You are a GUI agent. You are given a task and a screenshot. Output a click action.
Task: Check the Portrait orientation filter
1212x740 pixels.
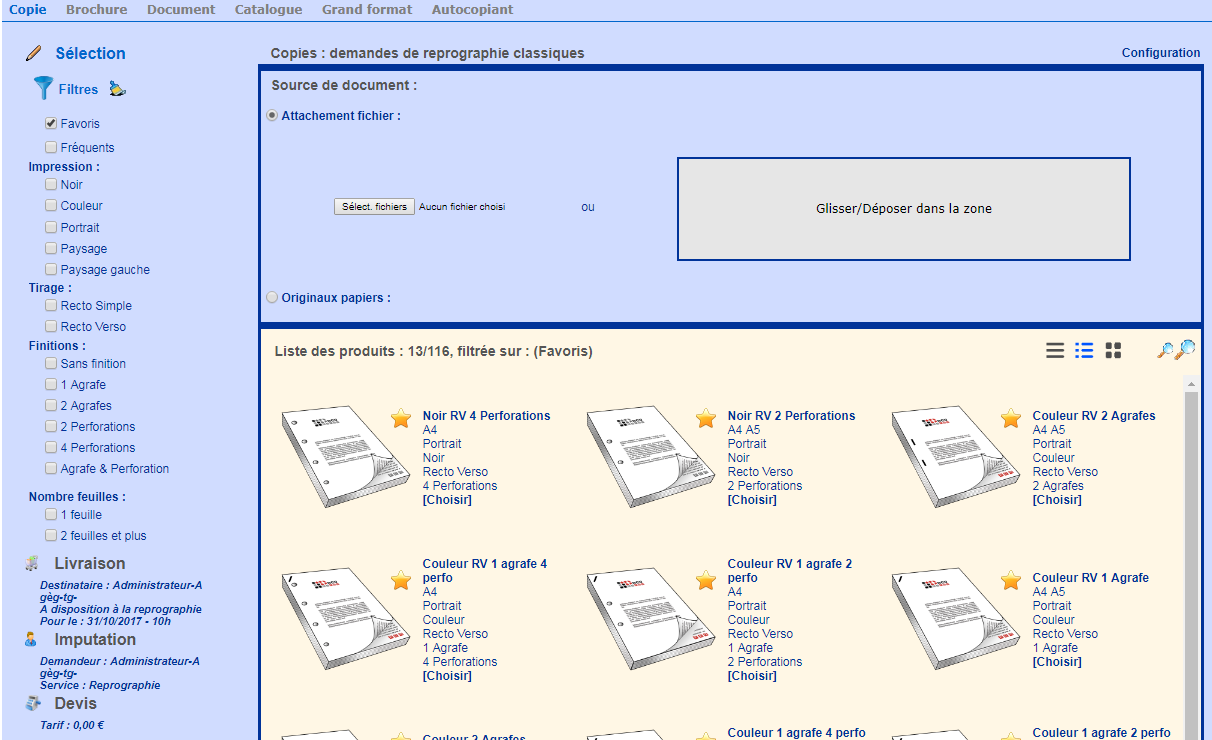click(x=51, y=227)
